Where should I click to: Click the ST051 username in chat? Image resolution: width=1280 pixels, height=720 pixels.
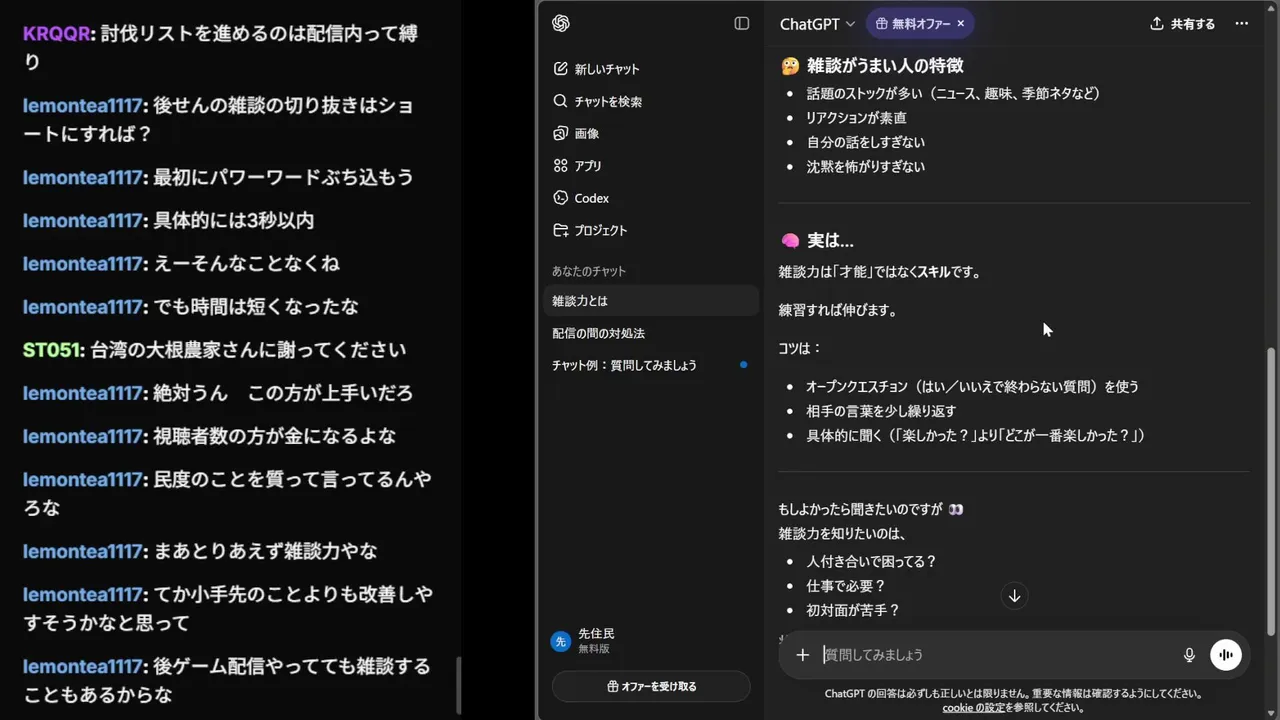coord(52,350)
